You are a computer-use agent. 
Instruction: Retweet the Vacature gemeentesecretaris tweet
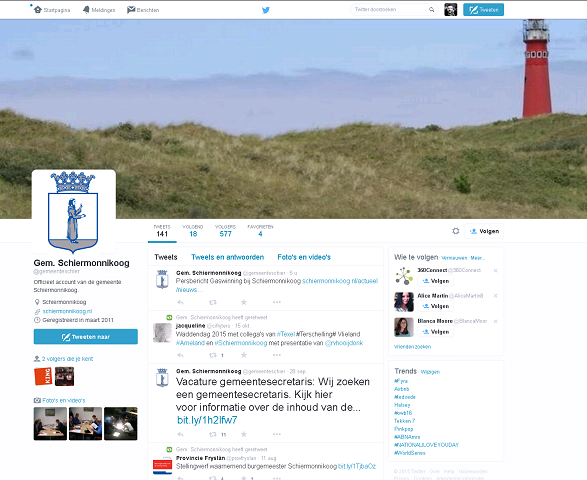(213, 434)
